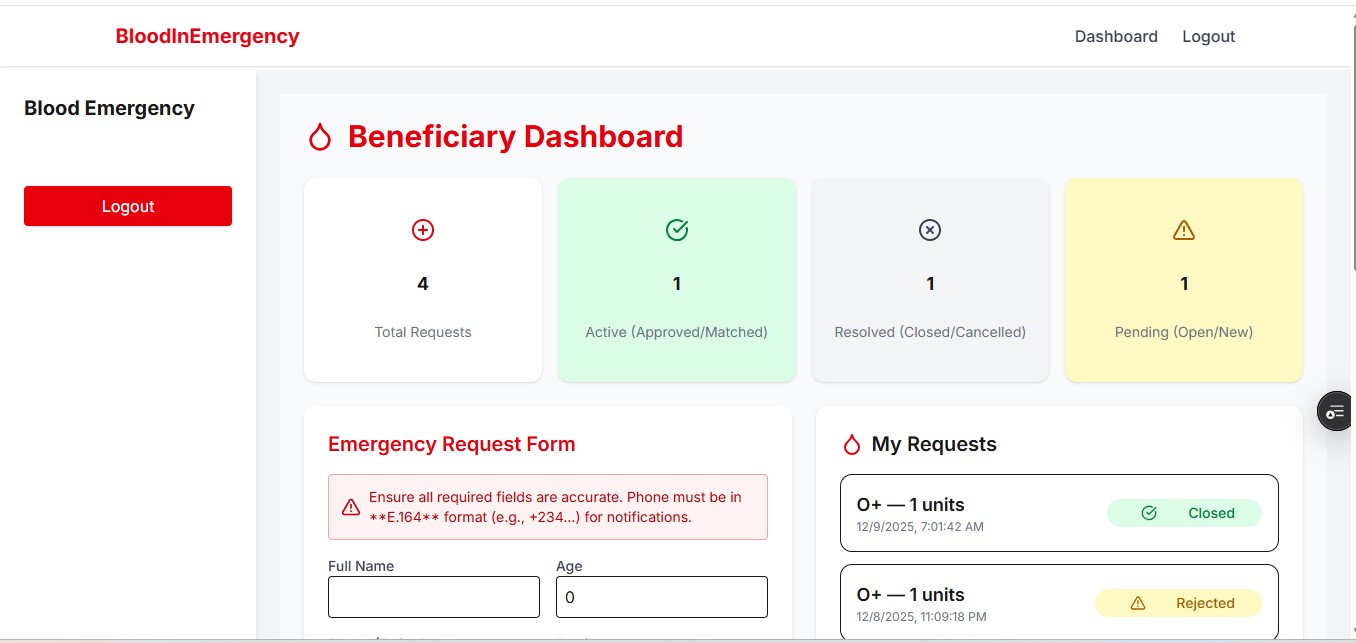Click the Closed status badge
Viewport: 1356px width, 643px height.
pos(1184,513)
